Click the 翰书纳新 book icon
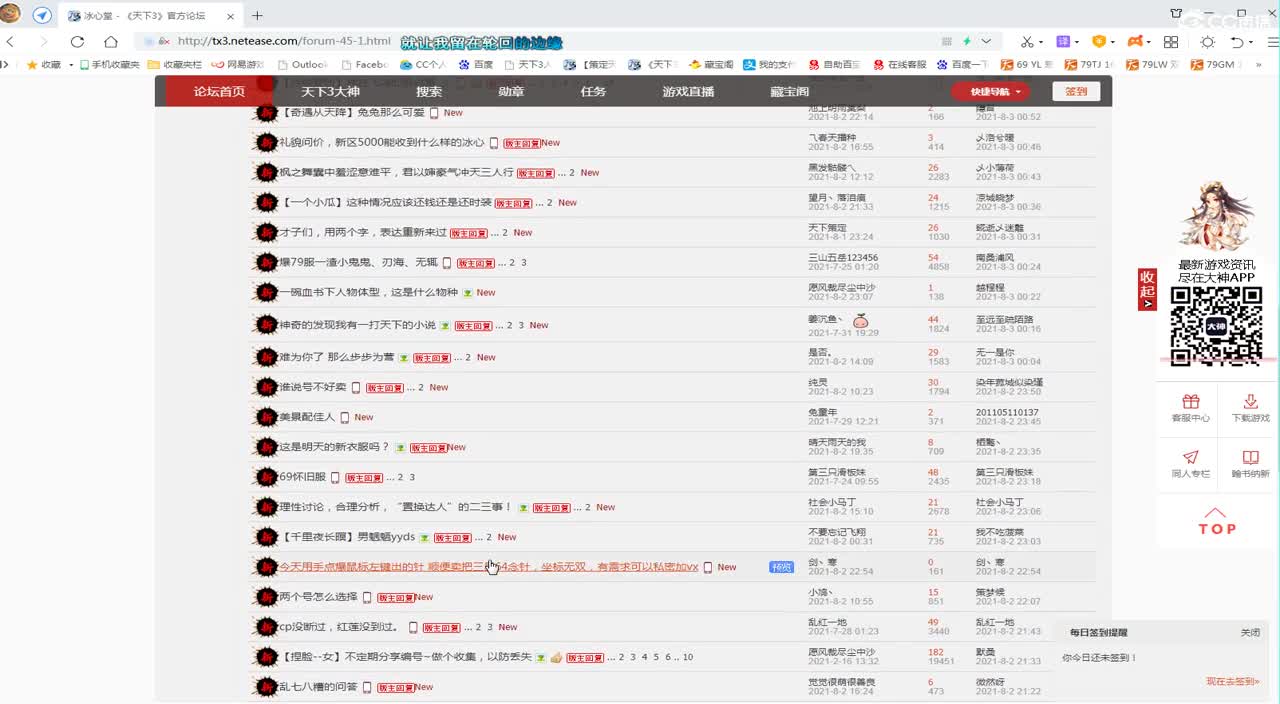Viewport: 1280px width, 704px height. click(1251, 458)
